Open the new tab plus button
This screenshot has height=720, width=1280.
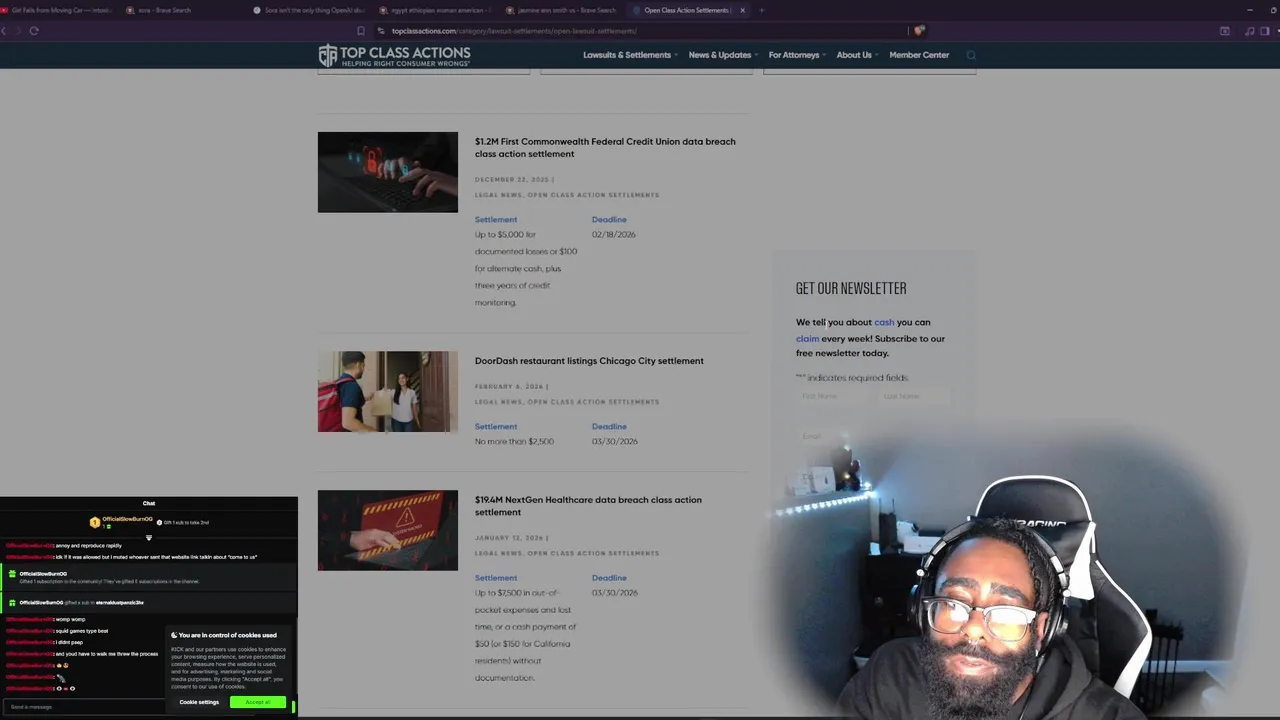point(761,10)
